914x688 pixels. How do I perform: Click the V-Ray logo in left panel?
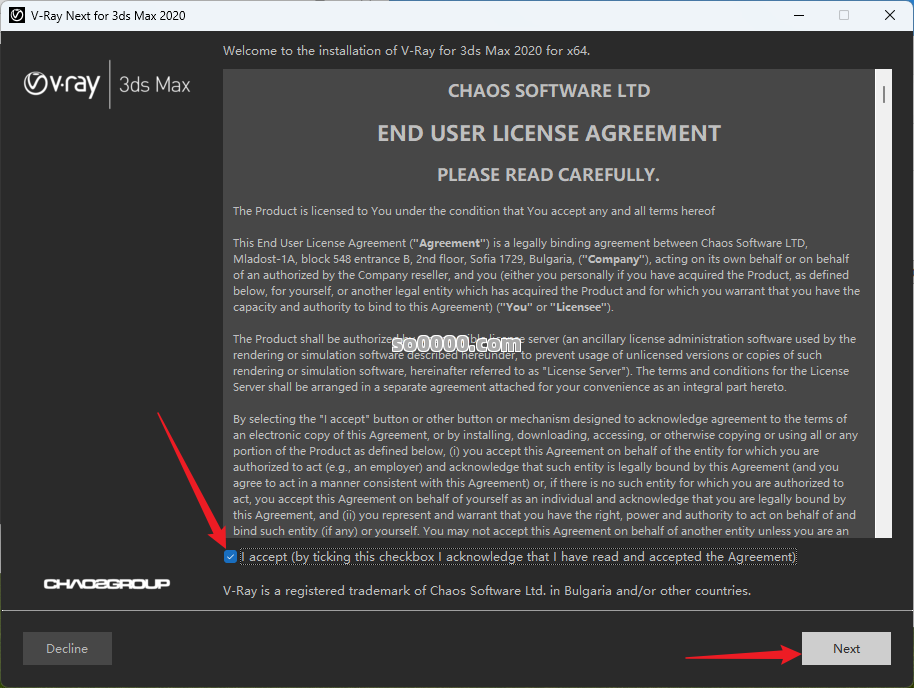(62, 84)
